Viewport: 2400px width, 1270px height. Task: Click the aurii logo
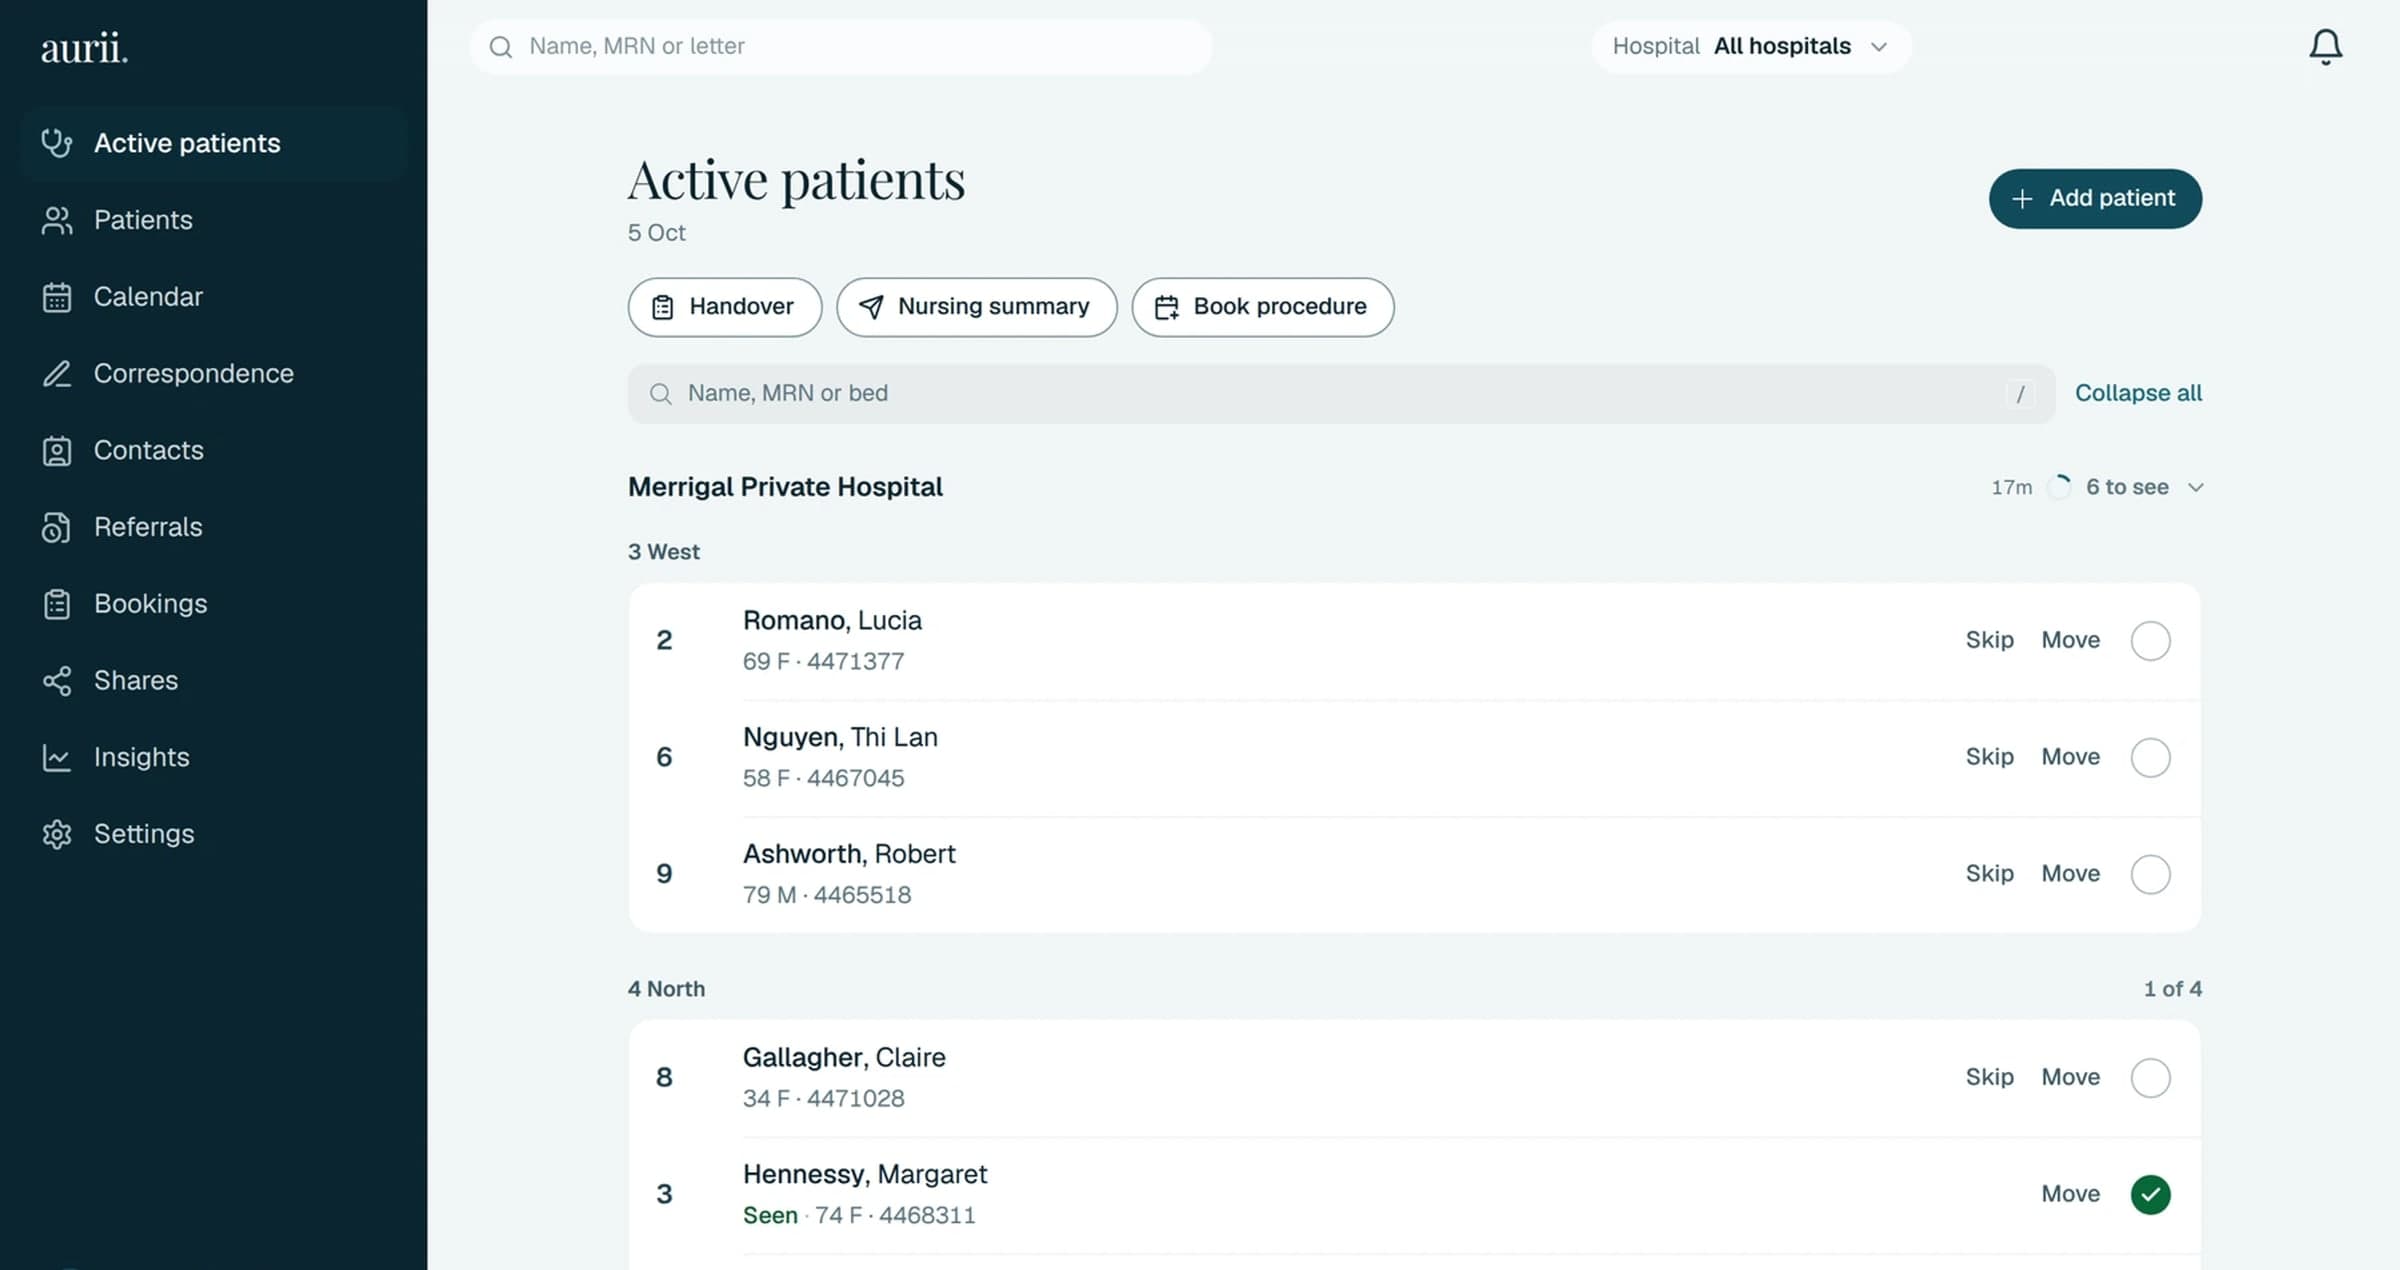click(x=84, y=47)
